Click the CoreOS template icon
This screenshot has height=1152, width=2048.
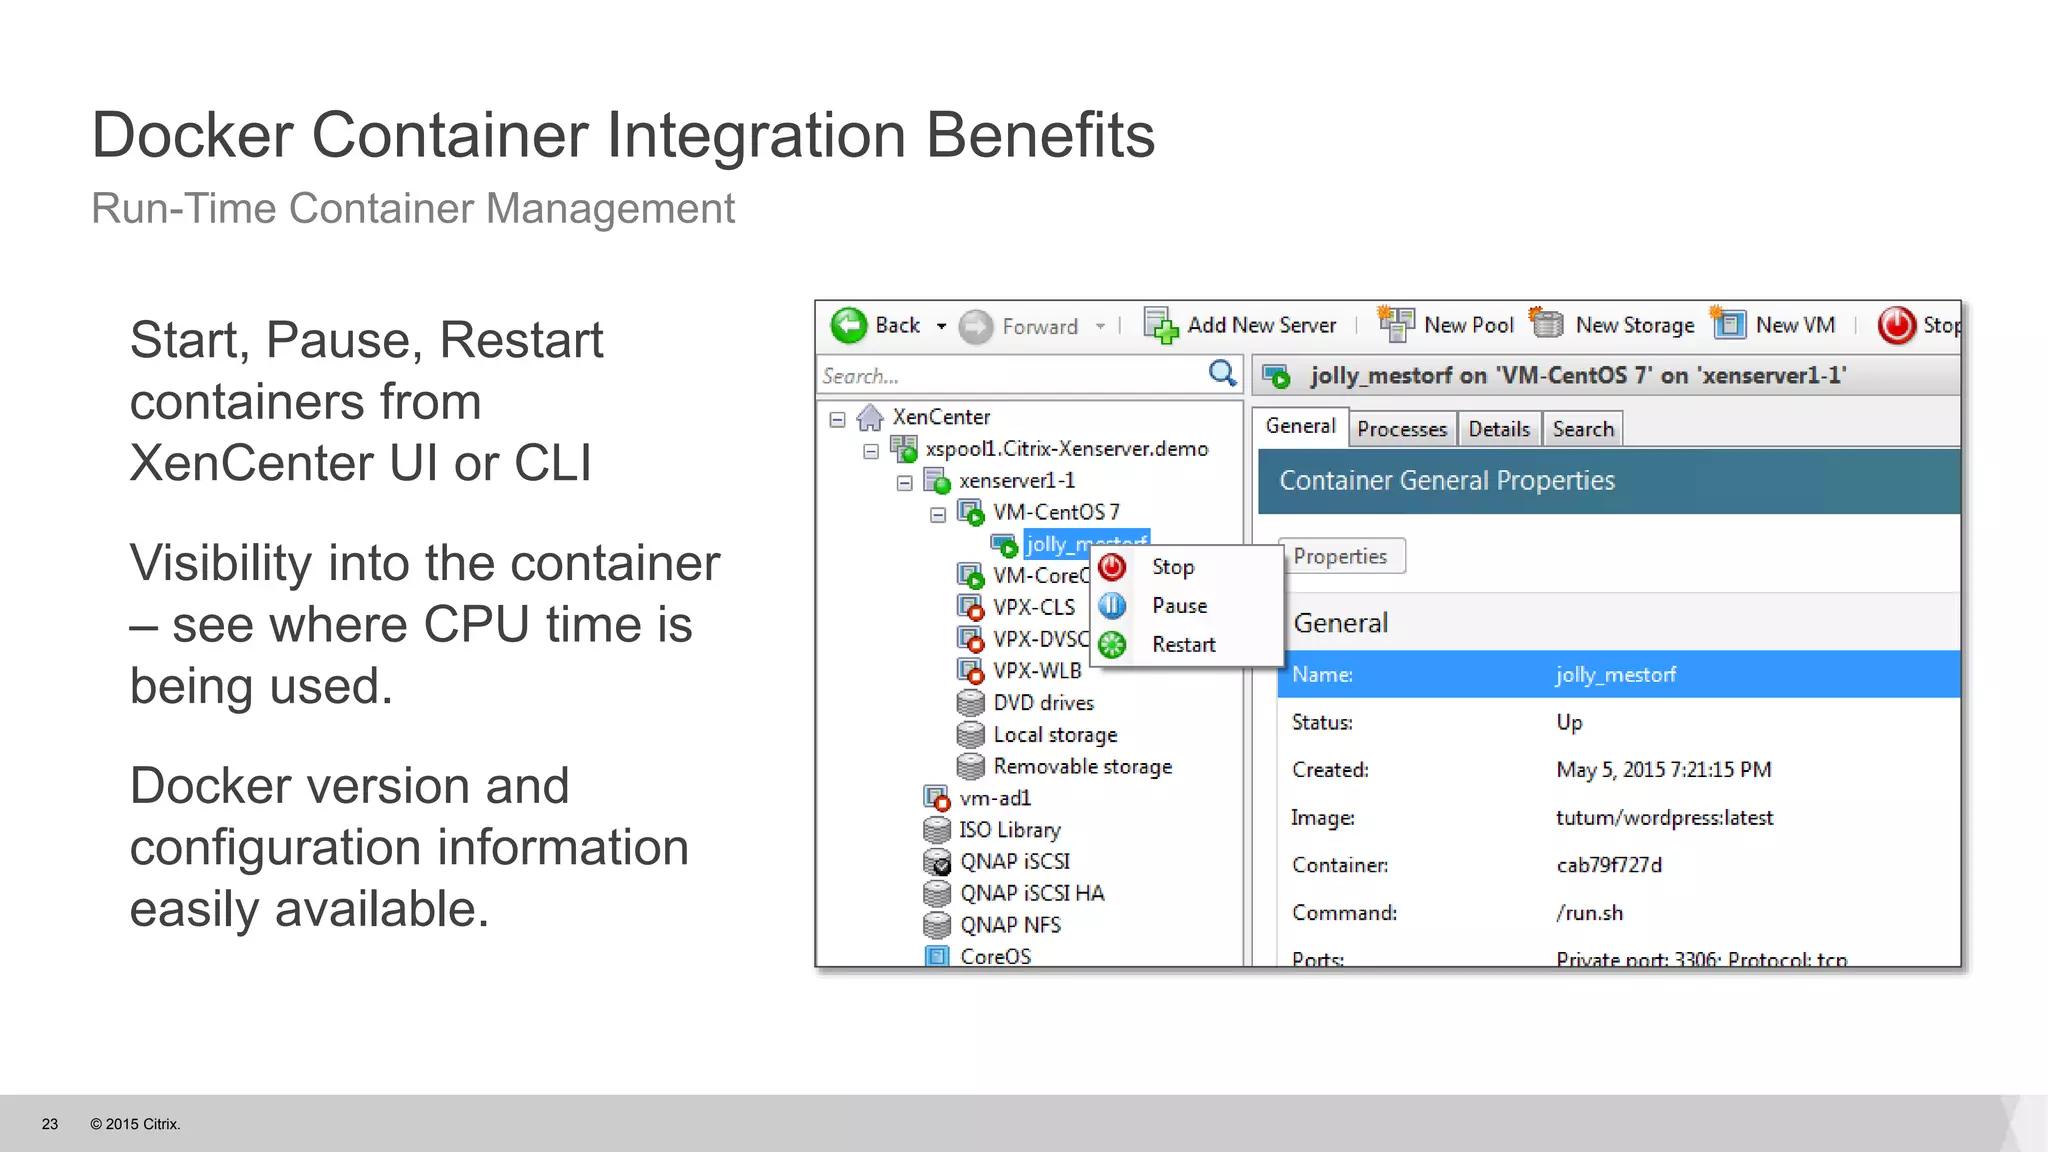pyautogui.click(x=937, y=956)
